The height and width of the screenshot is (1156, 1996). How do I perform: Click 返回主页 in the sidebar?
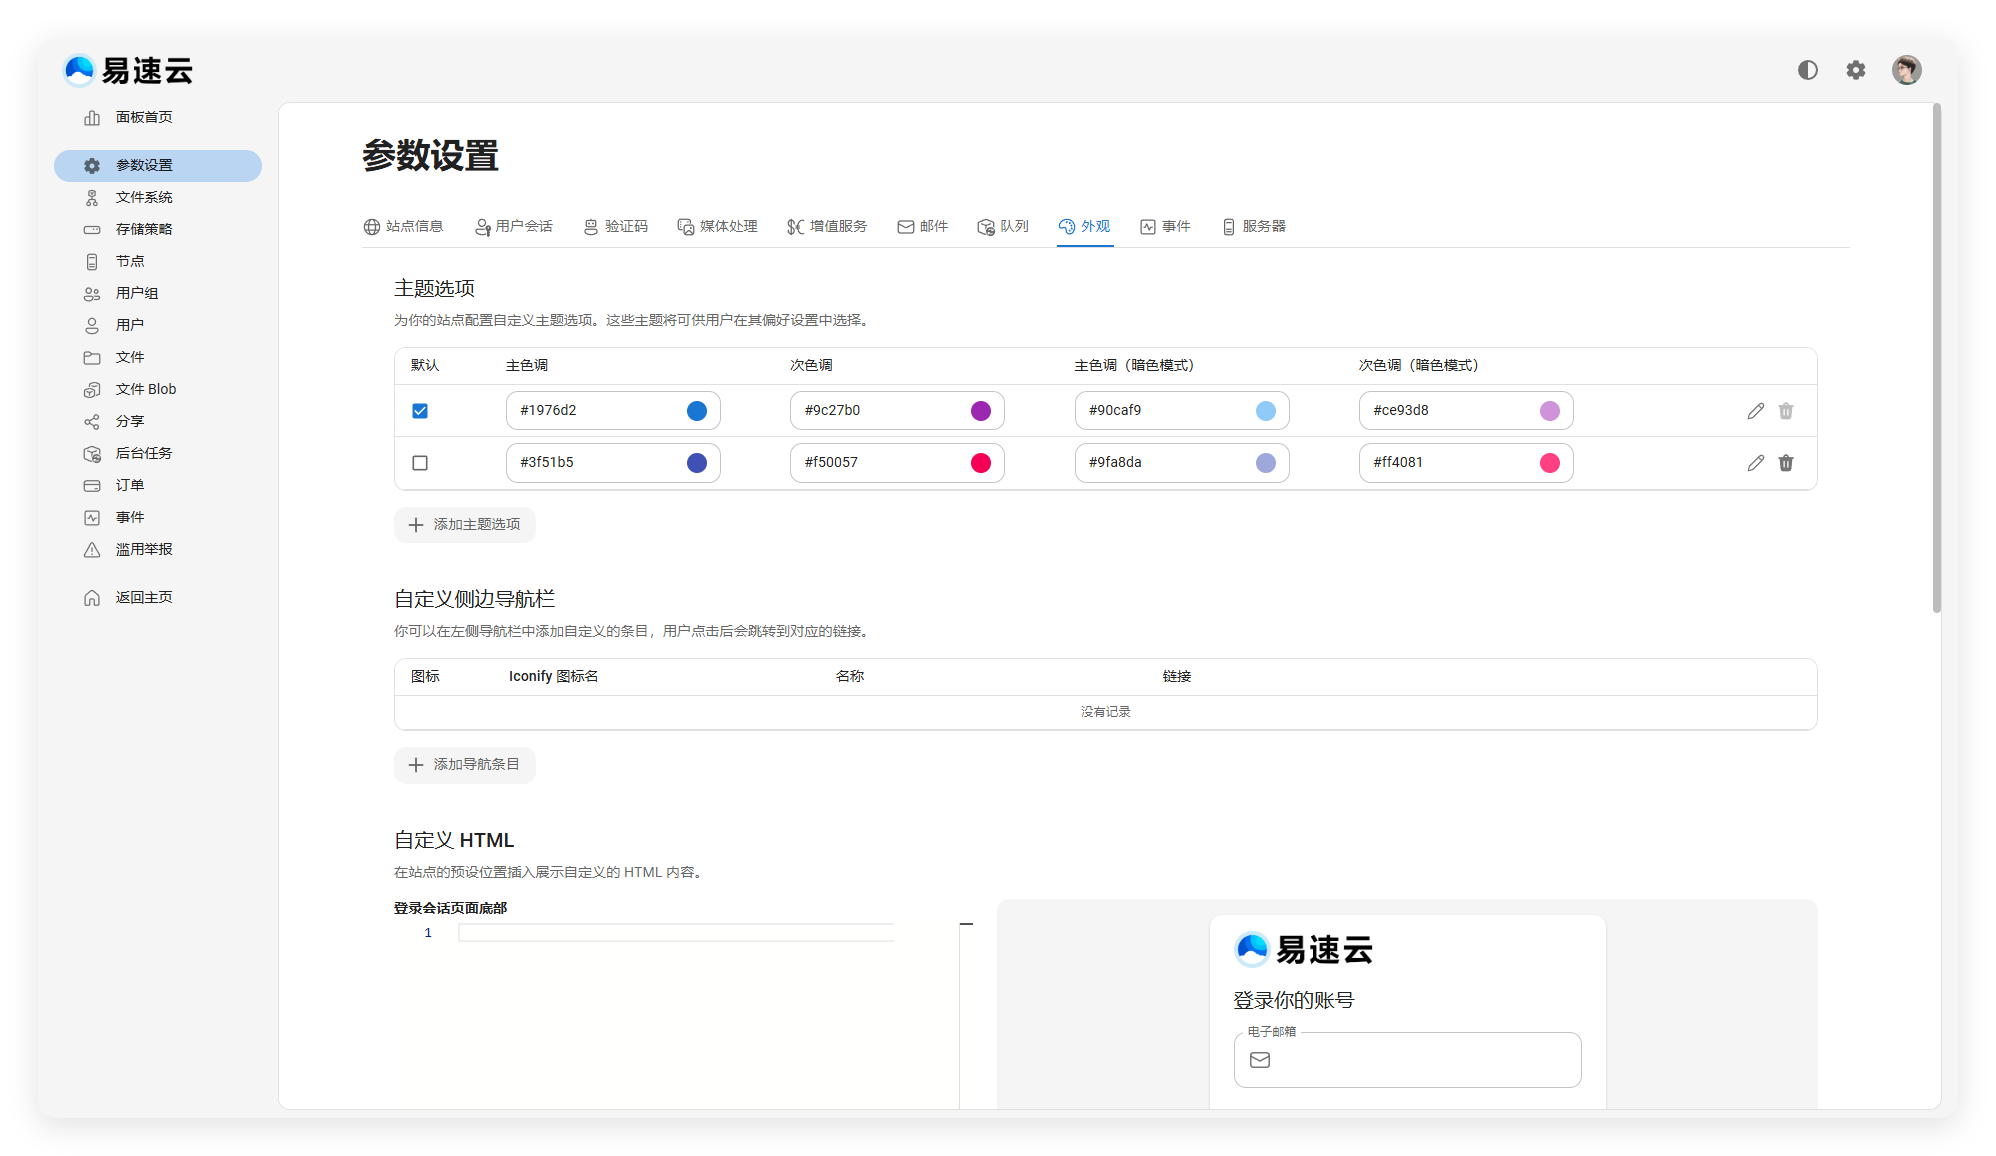pos(144,597)
